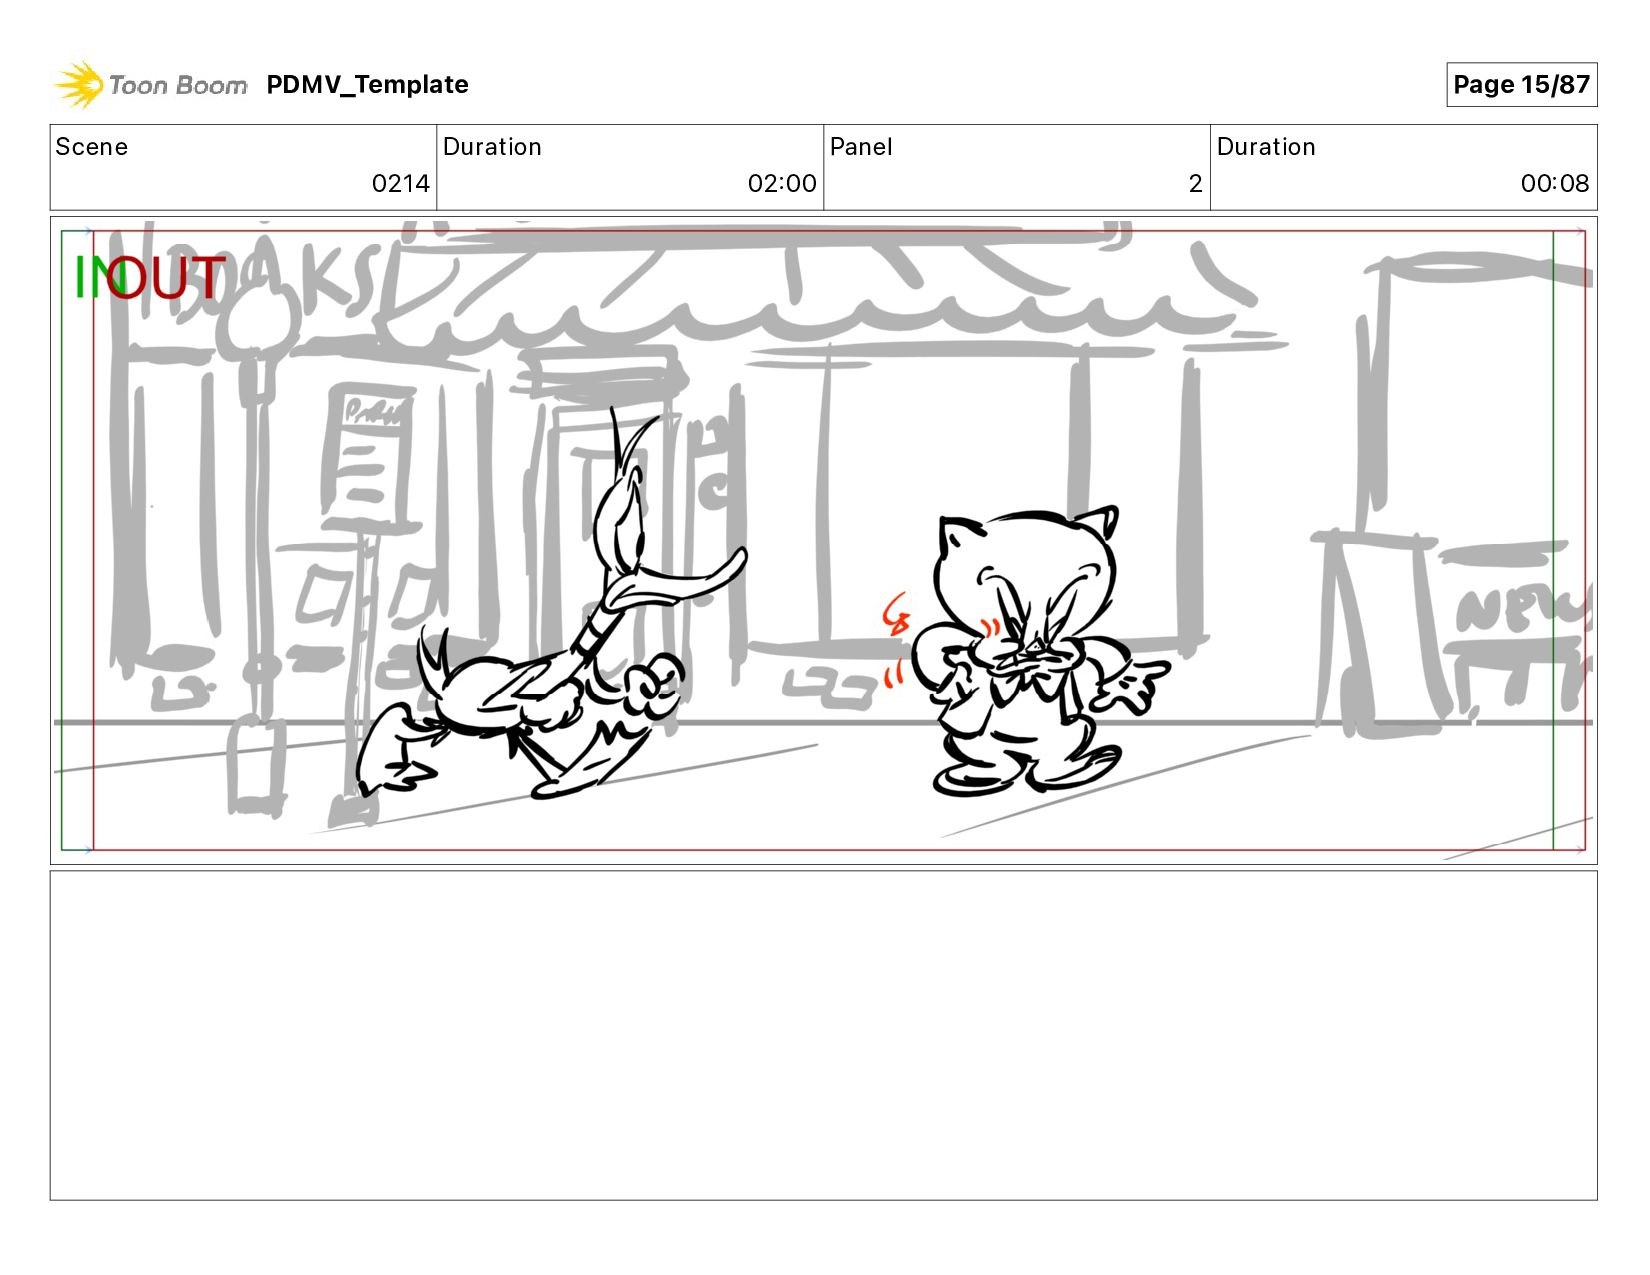Click the Scene label
The image size is (1650, 1275).
pos(91,147)
